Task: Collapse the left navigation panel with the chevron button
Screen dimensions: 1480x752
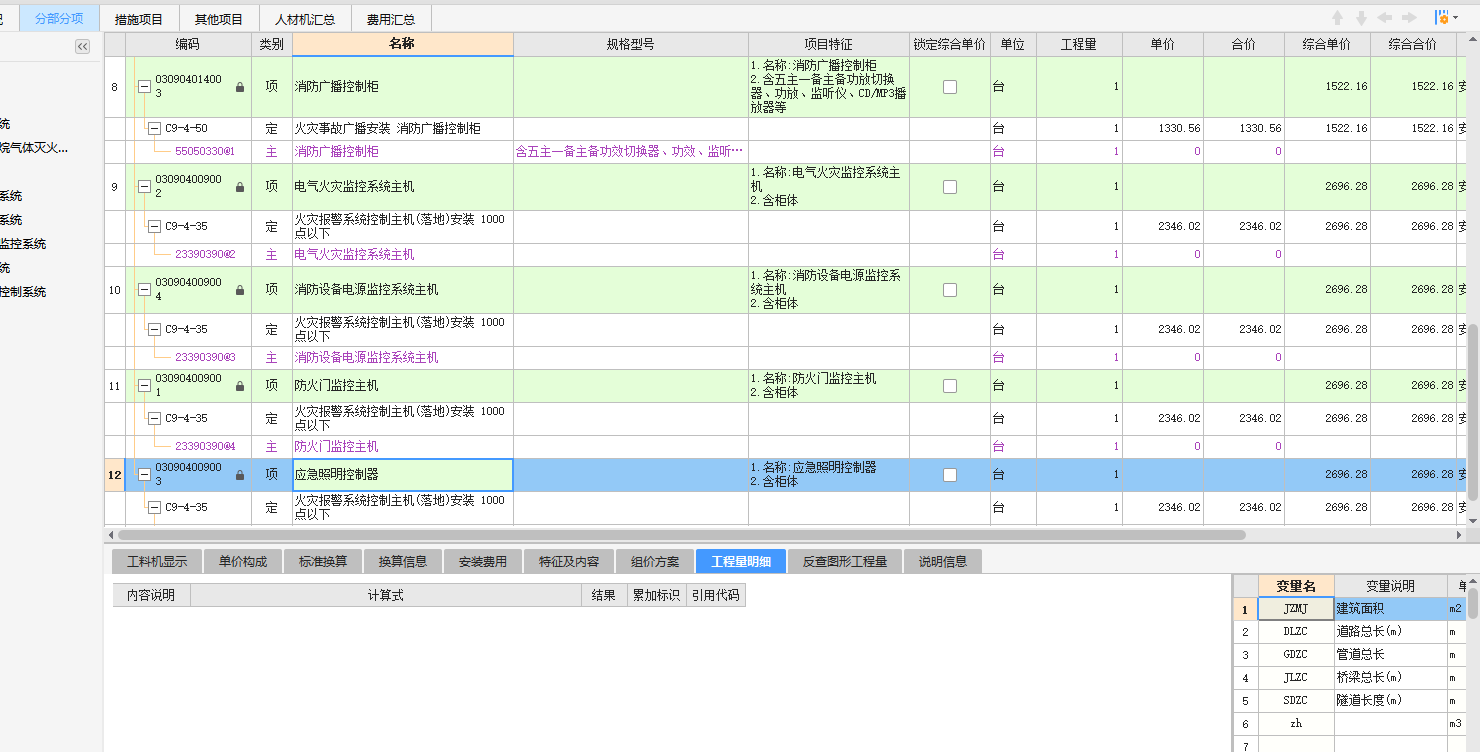Action: pos(82,46)
